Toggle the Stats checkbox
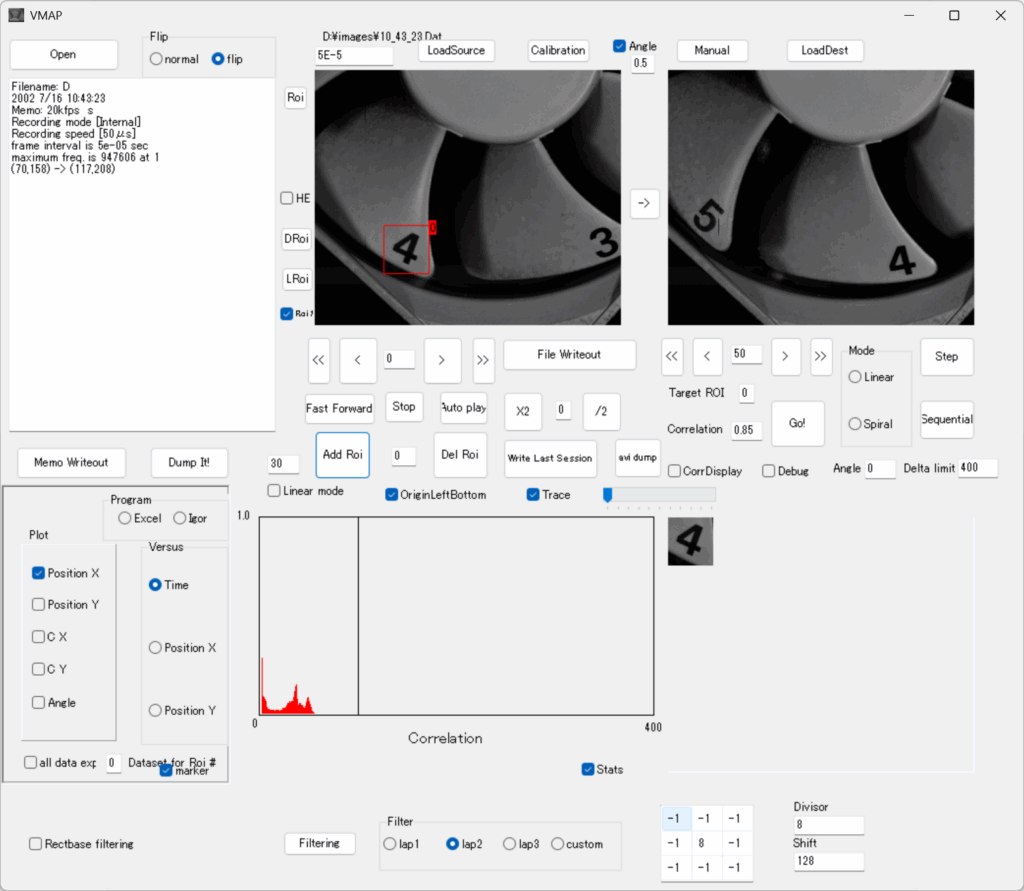 pos(588,769)
